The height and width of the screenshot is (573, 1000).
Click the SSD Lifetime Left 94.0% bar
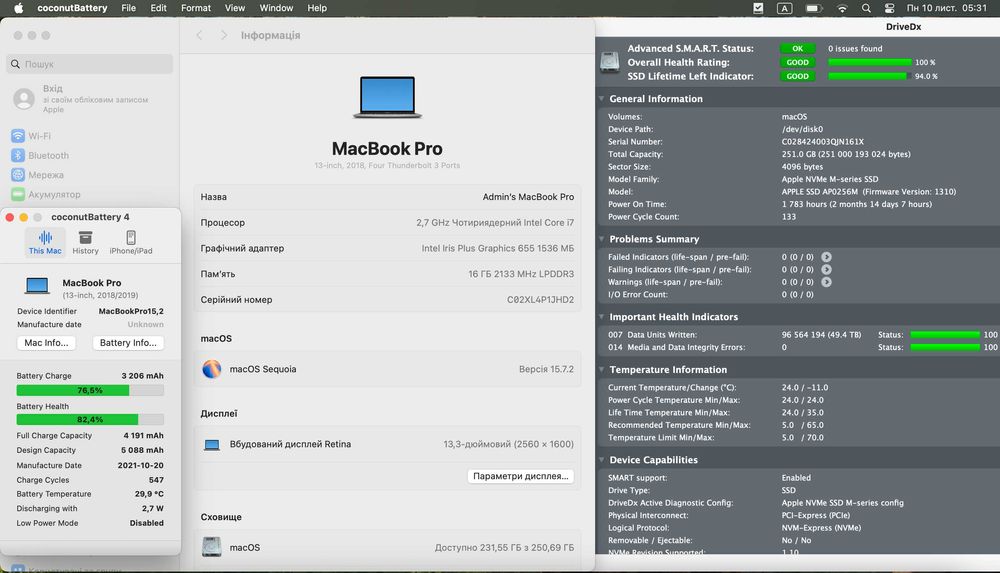869,76
